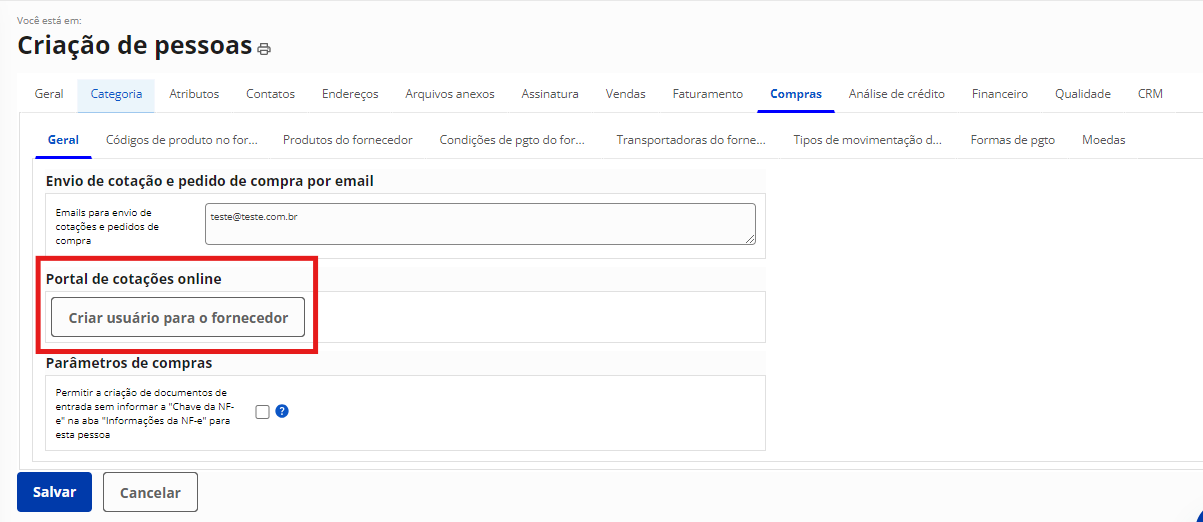Click the 'Permitir a criação de documentos' label
Screen dimensions: 1203x522
pyautogui.click(x=144, y=413)
